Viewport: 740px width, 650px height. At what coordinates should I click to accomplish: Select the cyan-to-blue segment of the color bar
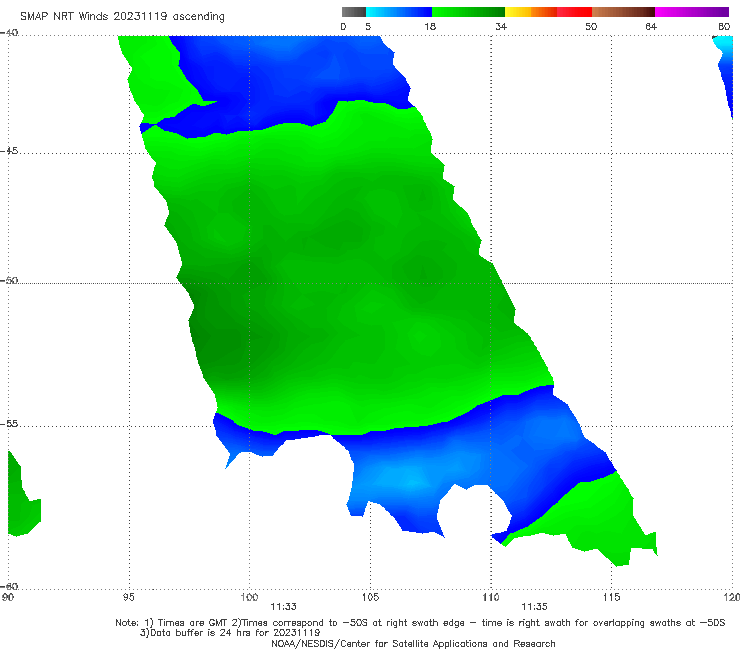pyautogui.click(x=399, y=12)
